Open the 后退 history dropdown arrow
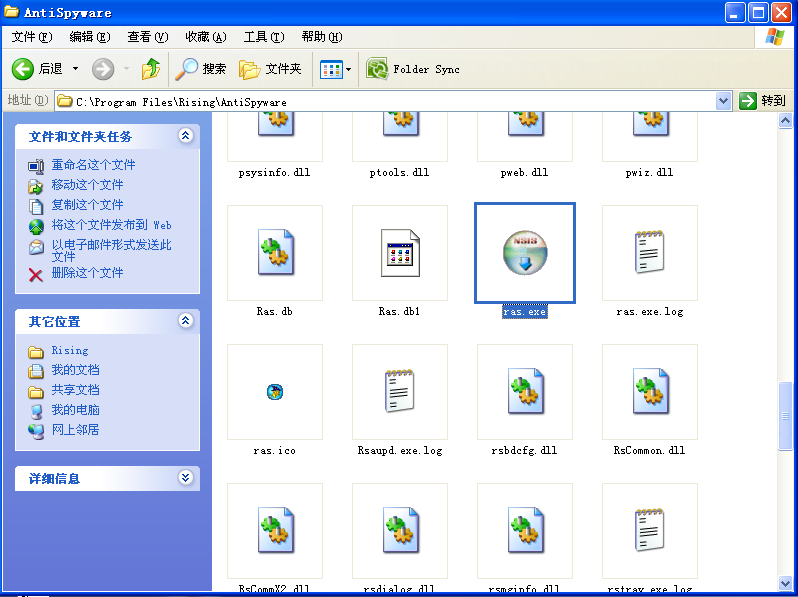 [75, 69]
